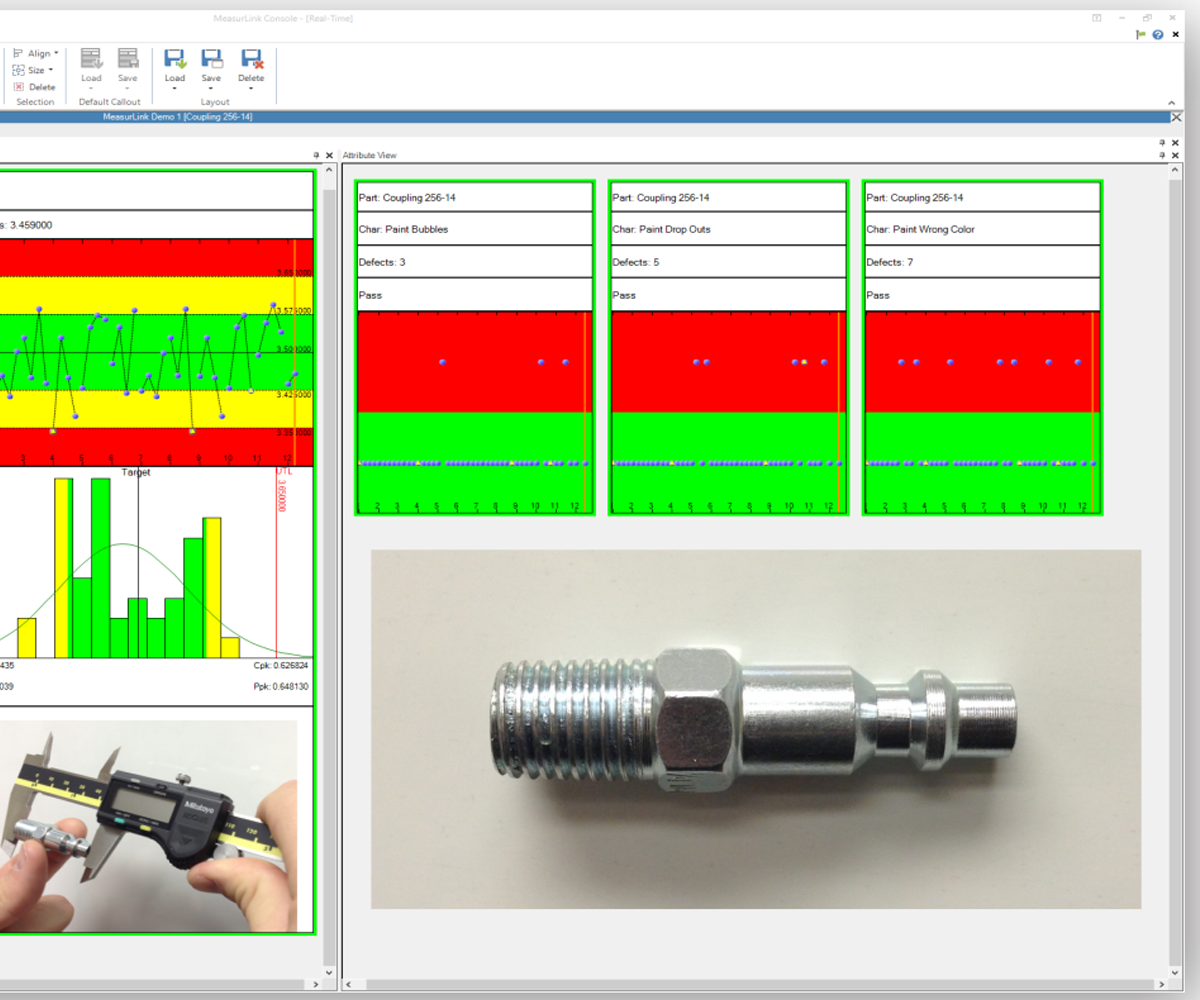Click the Save layout floppy disk icon
This screenshot has width=1200, height=1000.
click(x=211, y=59)
